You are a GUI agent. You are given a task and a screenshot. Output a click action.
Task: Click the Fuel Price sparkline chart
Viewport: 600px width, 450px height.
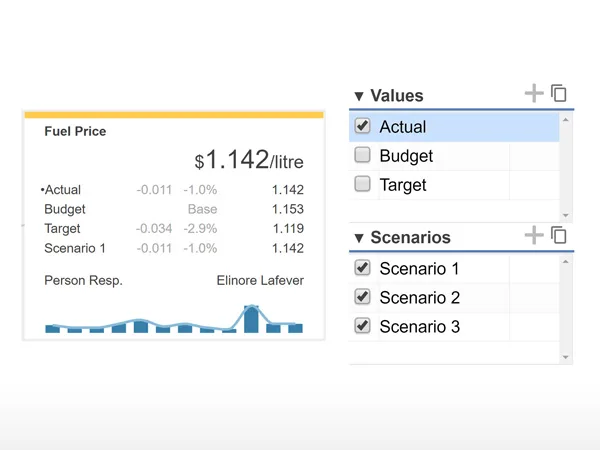[174, 319]
